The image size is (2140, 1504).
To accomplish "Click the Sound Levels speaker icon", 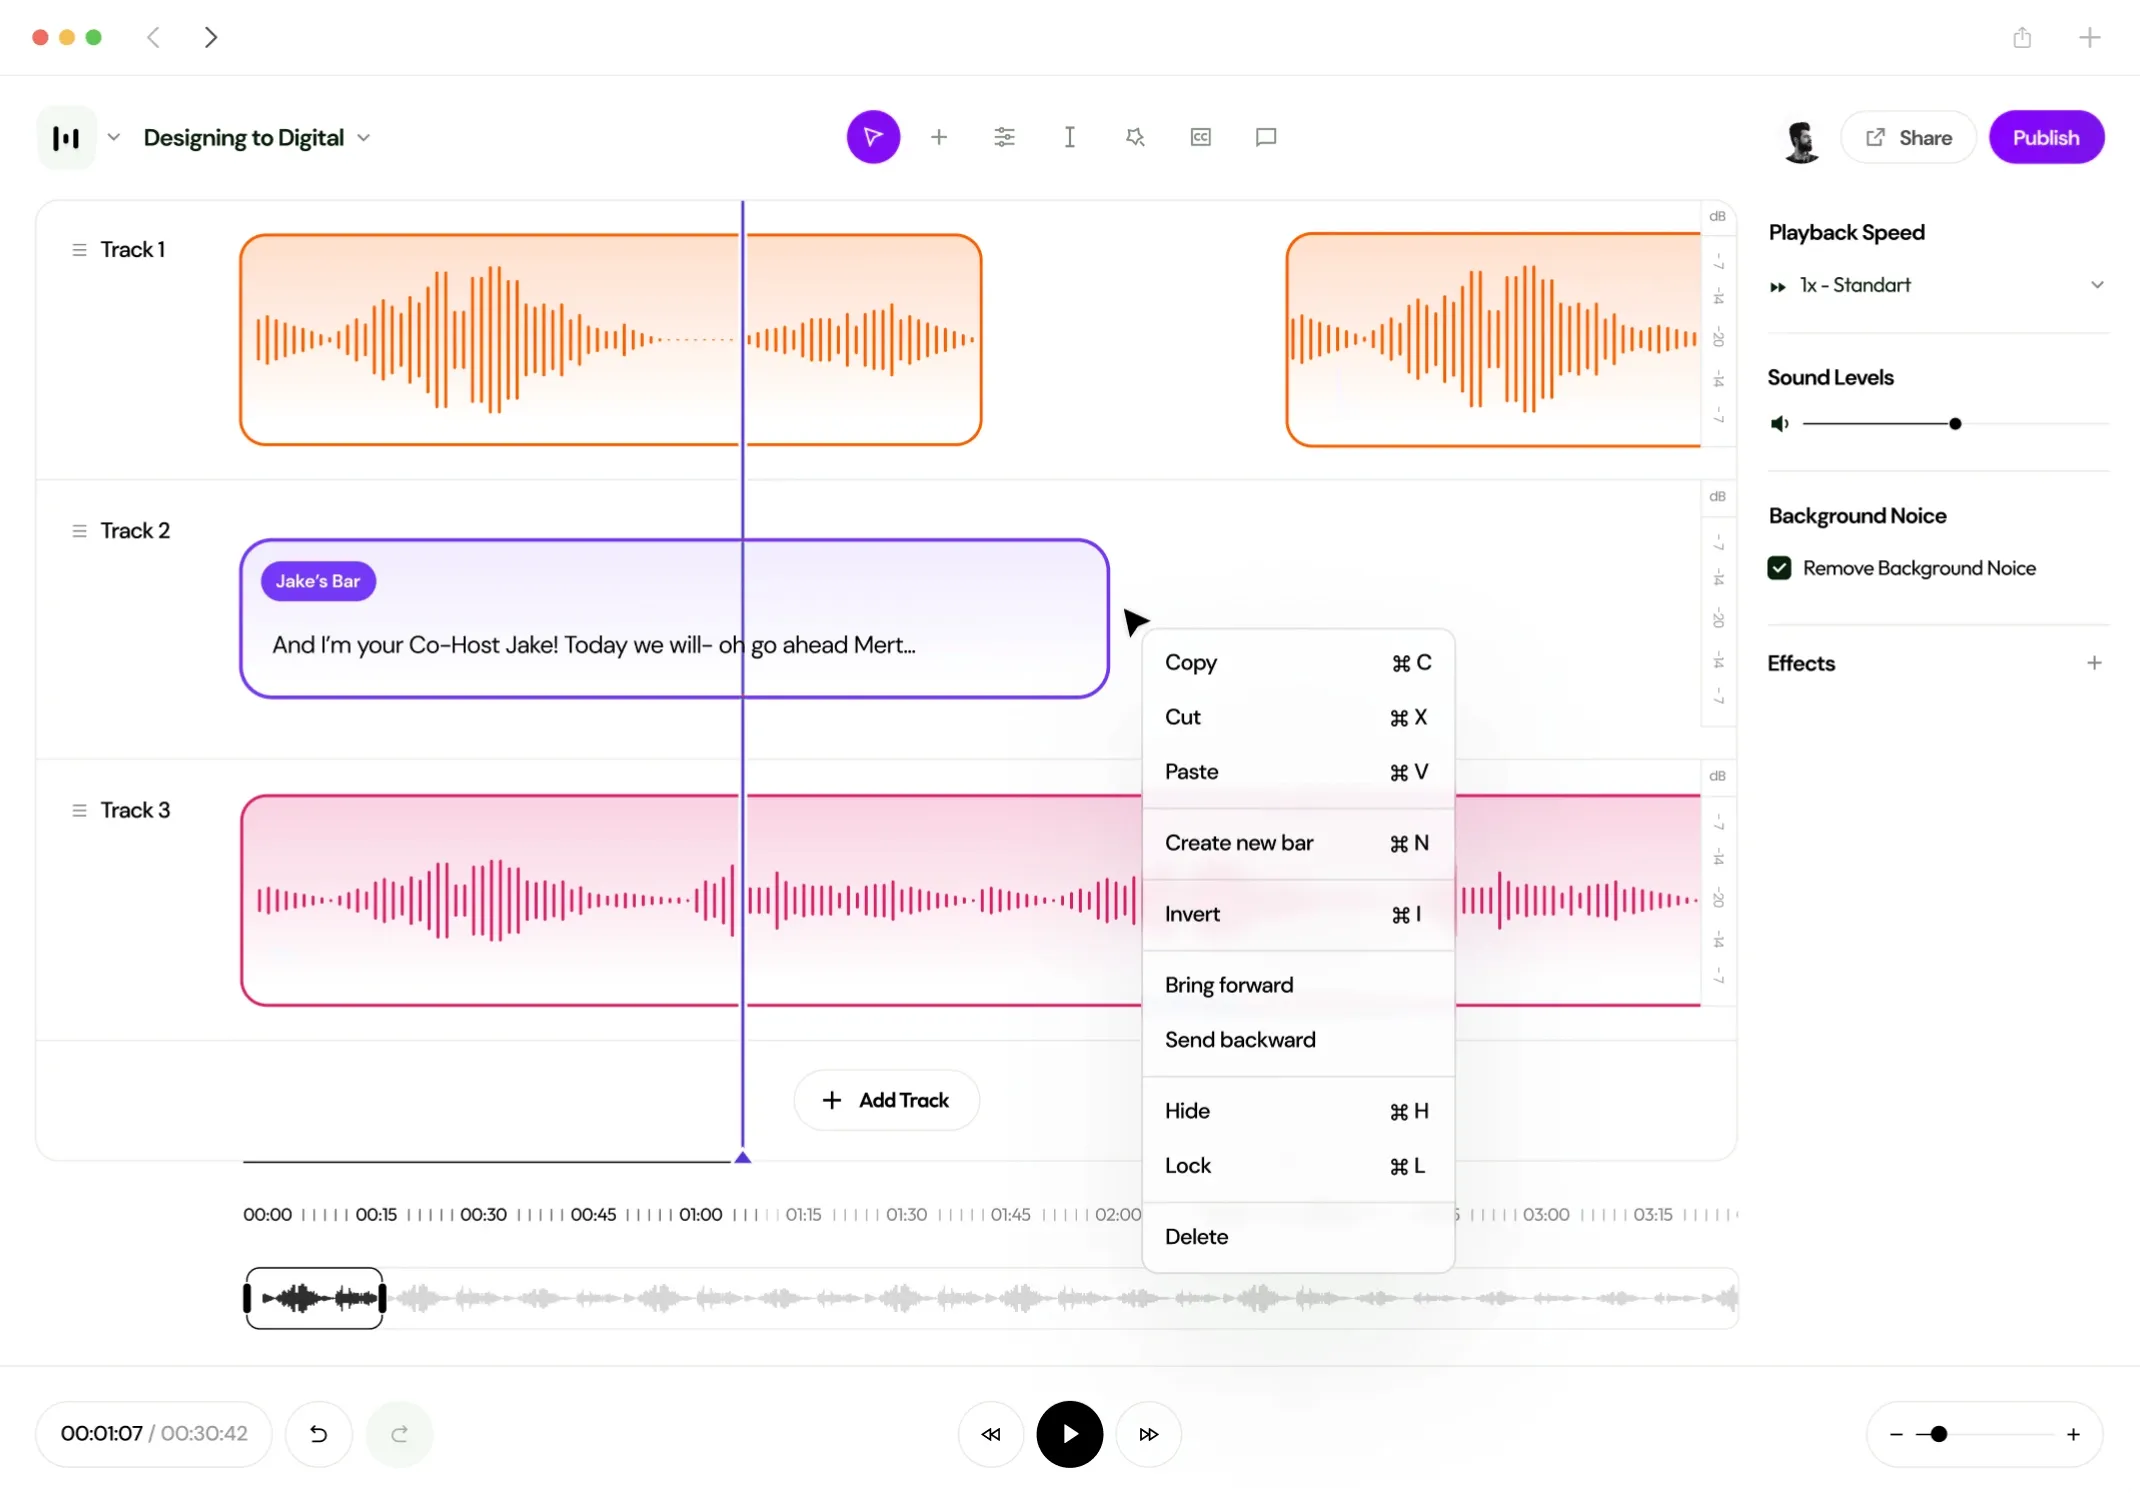I will (1779, 424).
